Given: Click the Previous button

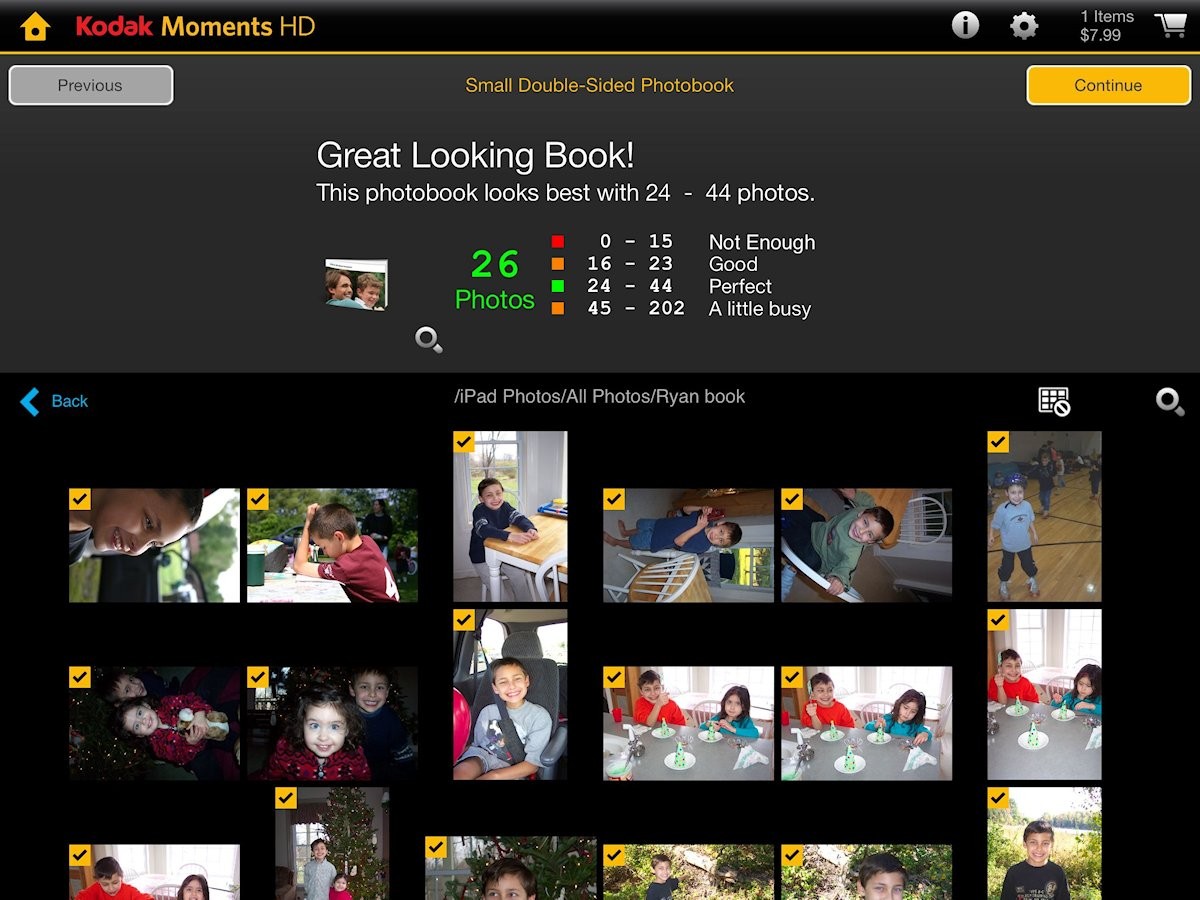Looking at the screenshot, I should pos(91,85).
